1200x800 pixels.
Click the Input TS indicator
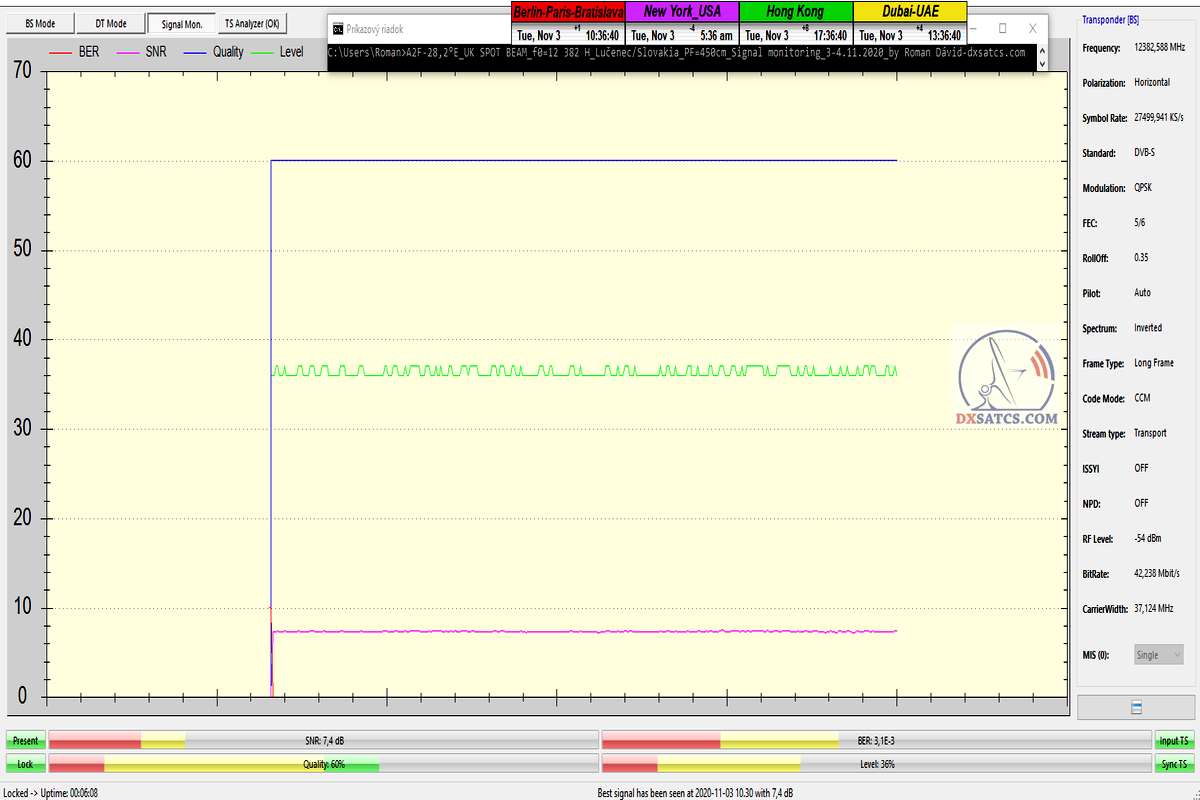point(1173,741)
